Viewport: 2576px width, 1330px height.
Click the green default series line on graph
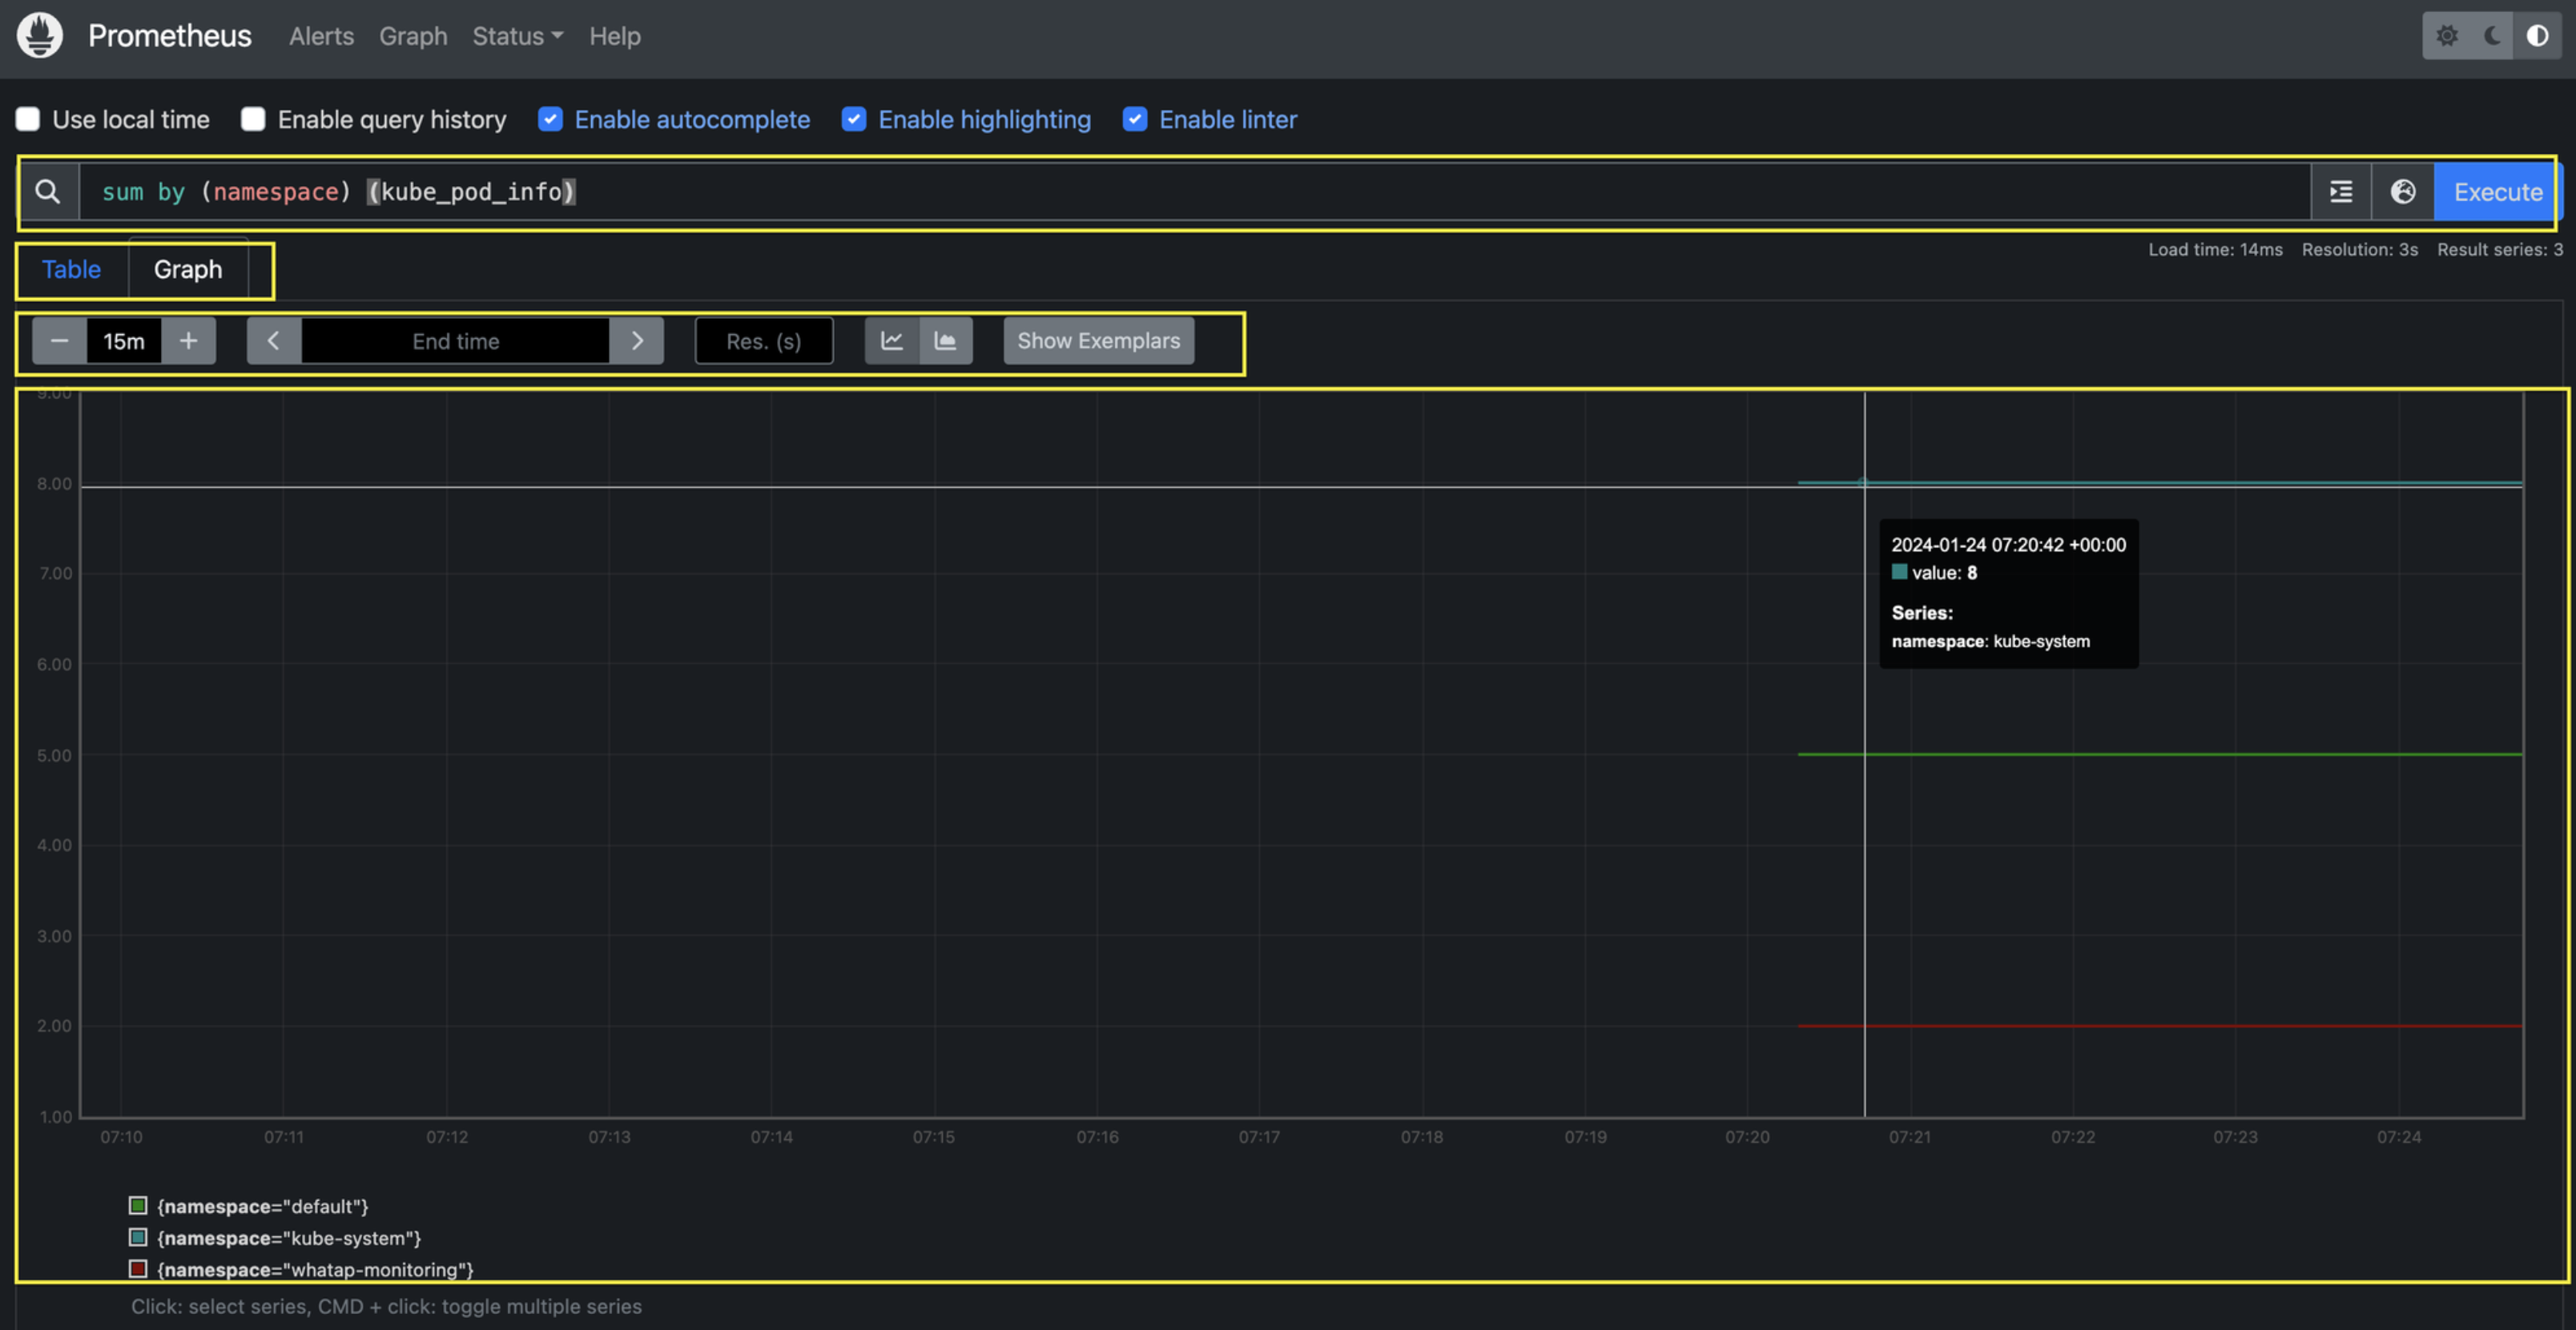[2160, 754]
